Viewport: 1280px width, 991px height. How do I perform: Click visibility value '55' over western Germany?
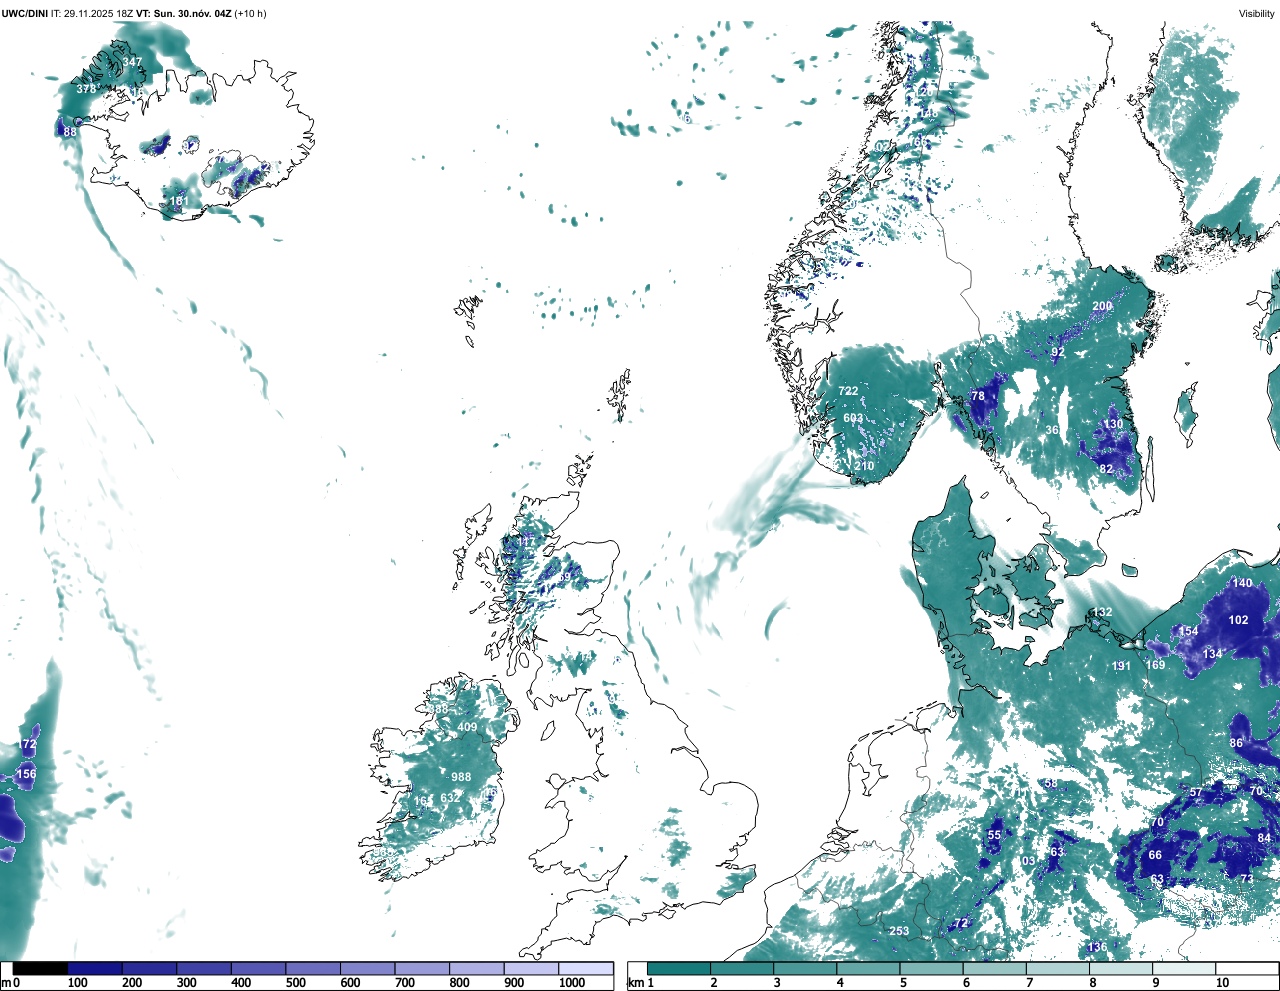click(994, 835)
